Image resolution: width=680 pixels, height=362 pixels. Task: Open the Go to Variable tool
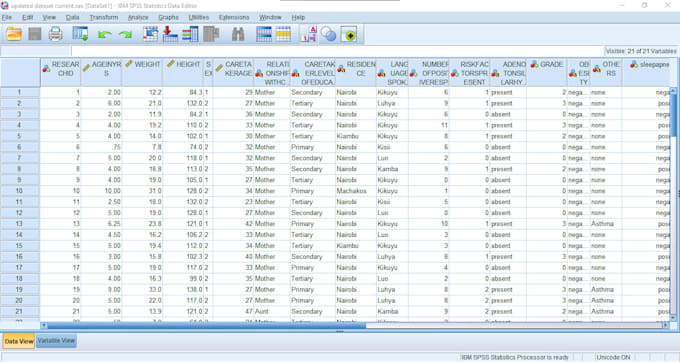[x=170, y=34]
